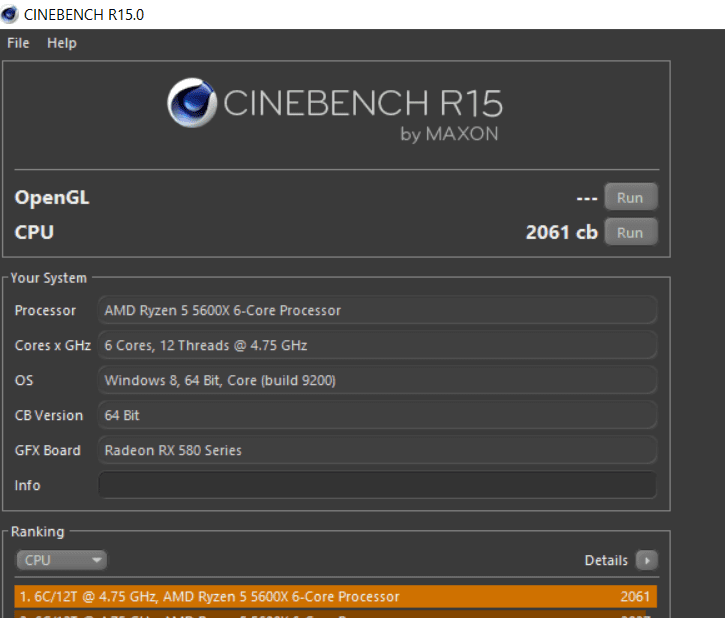Click the Cinebench R15 sphere logo
This screenshot has height=618, width=725.
pyautogui.click(x=192, y=103)
